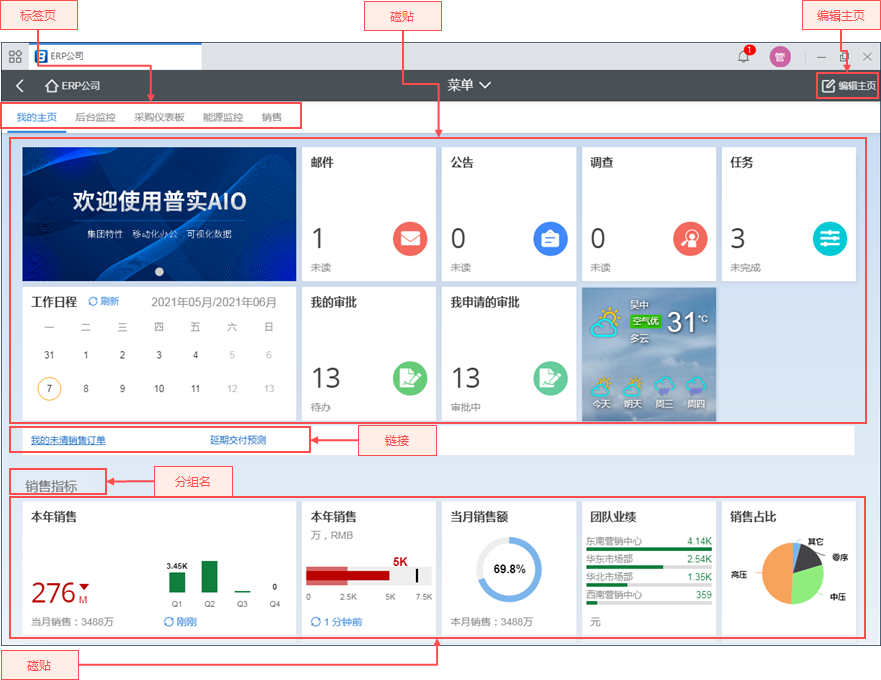Click the back arrow in header
Viewport: 881px width, 680px height.
[20, 86]
